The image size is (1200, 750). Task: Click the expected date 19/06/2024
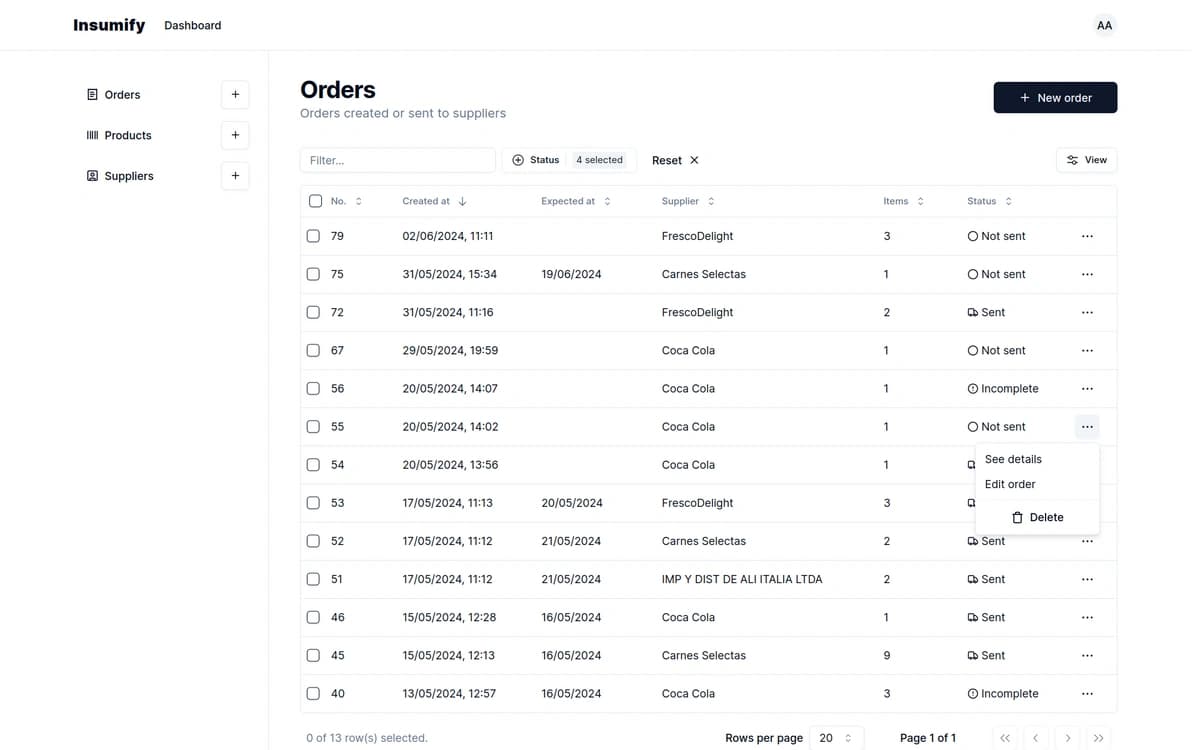(x=571, y=274)
